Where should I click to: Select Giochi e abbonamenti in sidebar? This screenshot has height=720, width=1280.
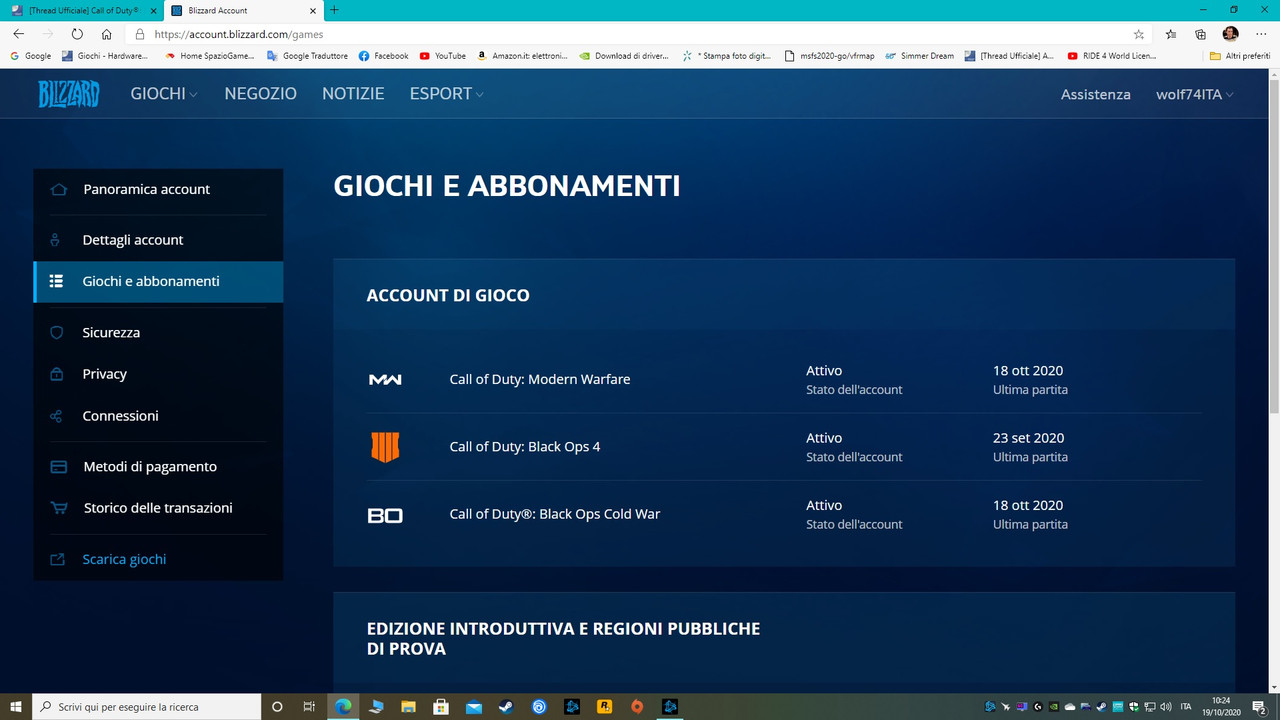tap(158, 281)
